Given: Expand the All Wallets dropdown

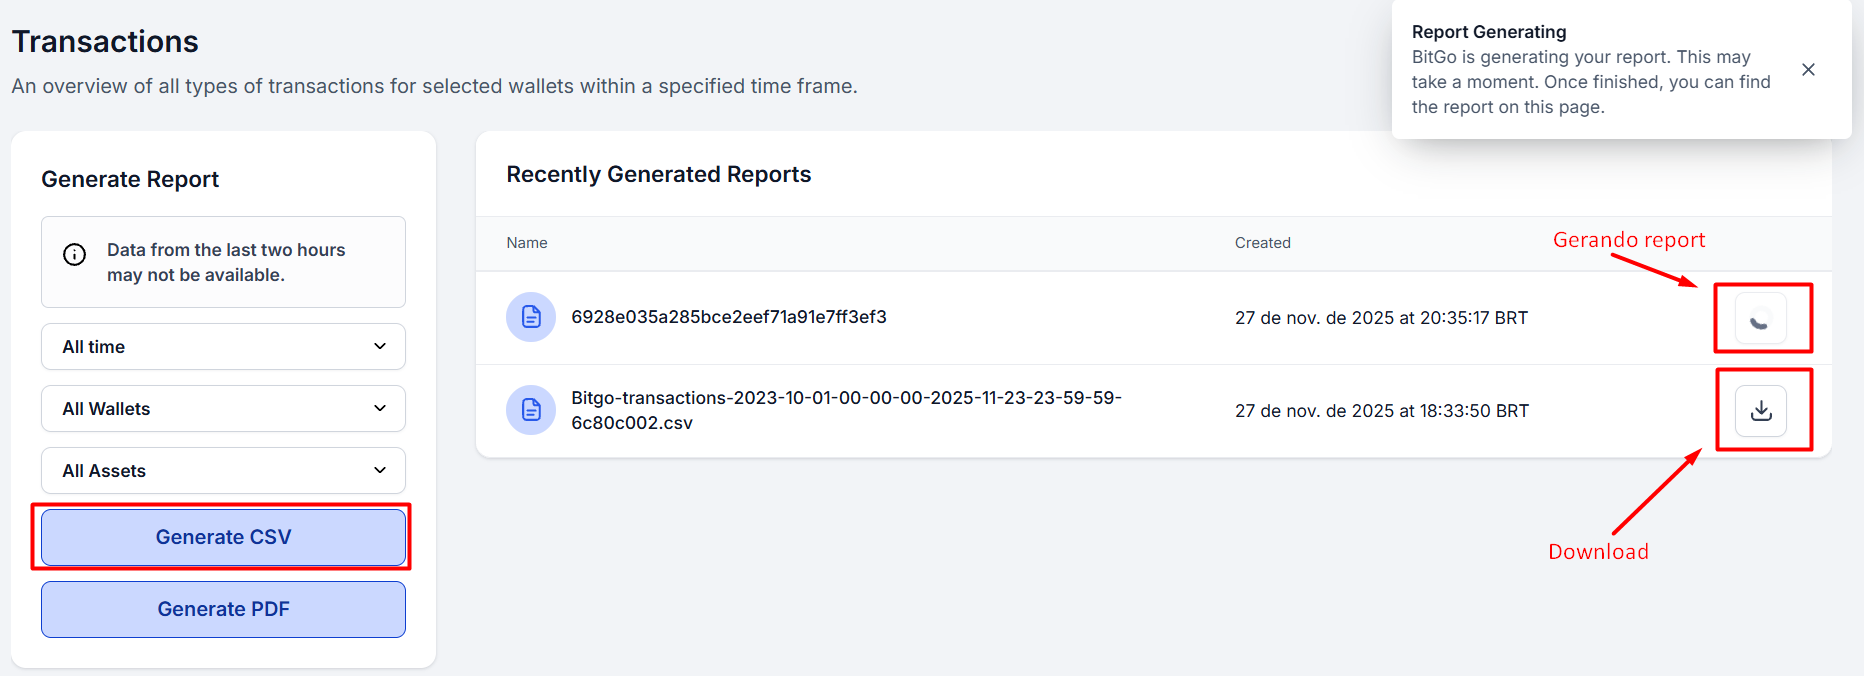Looking at the screenshot, I should [x=223, y=409].
